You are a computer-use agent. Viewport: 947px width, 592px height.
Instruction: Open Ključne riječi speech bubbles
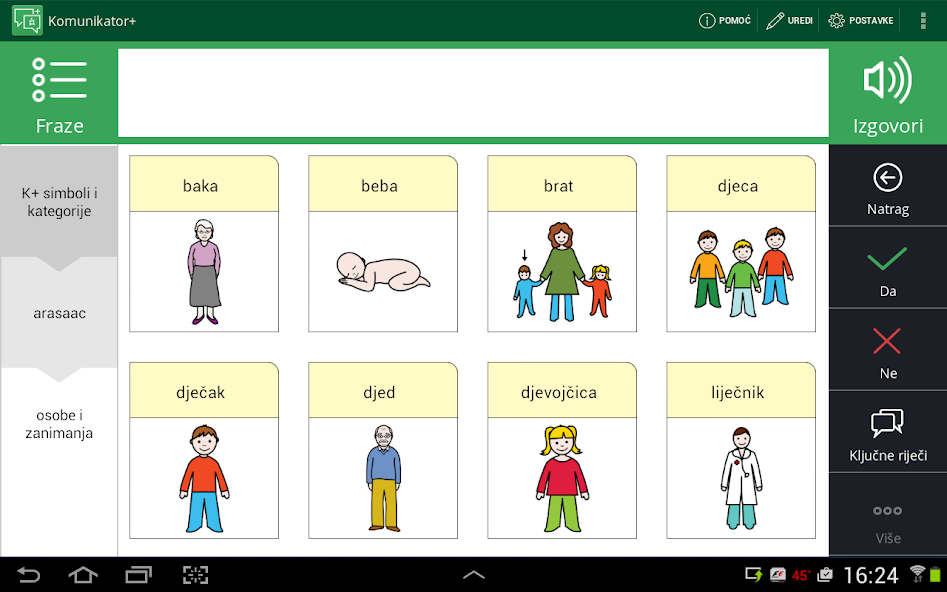[x=887, y=433]
